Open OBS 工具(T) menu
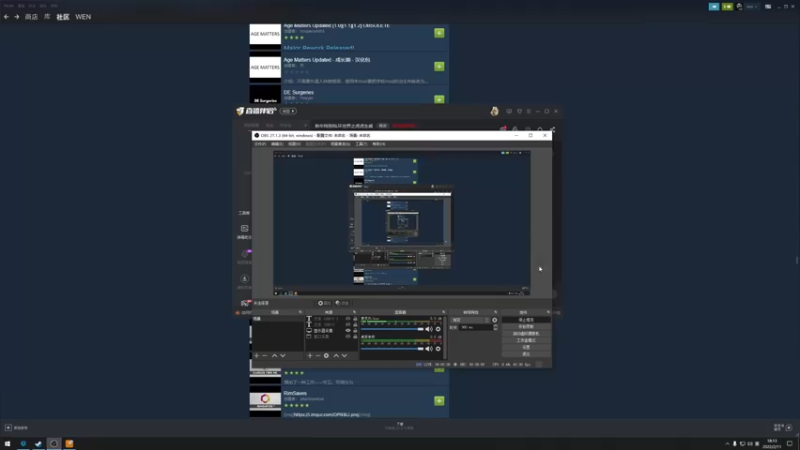The height and width of the screenshot is (450, 800). point(361,144)
